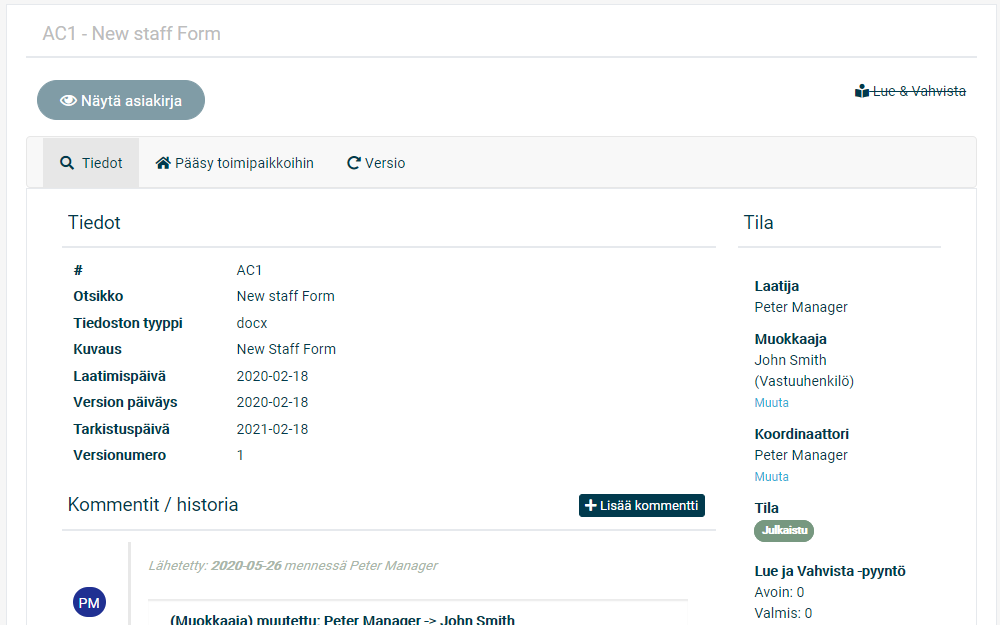Click the Vastuuhenkilö role label
This screenshot has width=1000, height=625.
coord(804,381)
